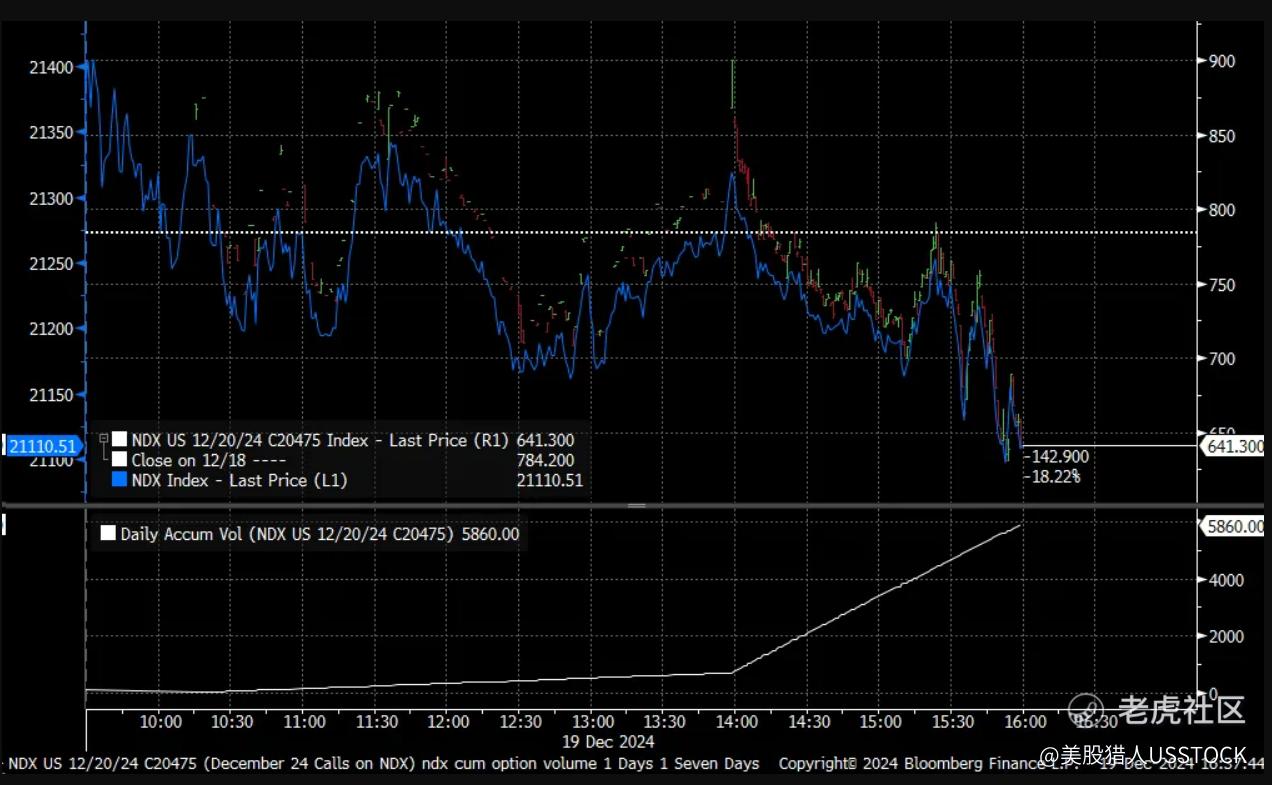Click the 15:30 time axis label

pos(953,722)
